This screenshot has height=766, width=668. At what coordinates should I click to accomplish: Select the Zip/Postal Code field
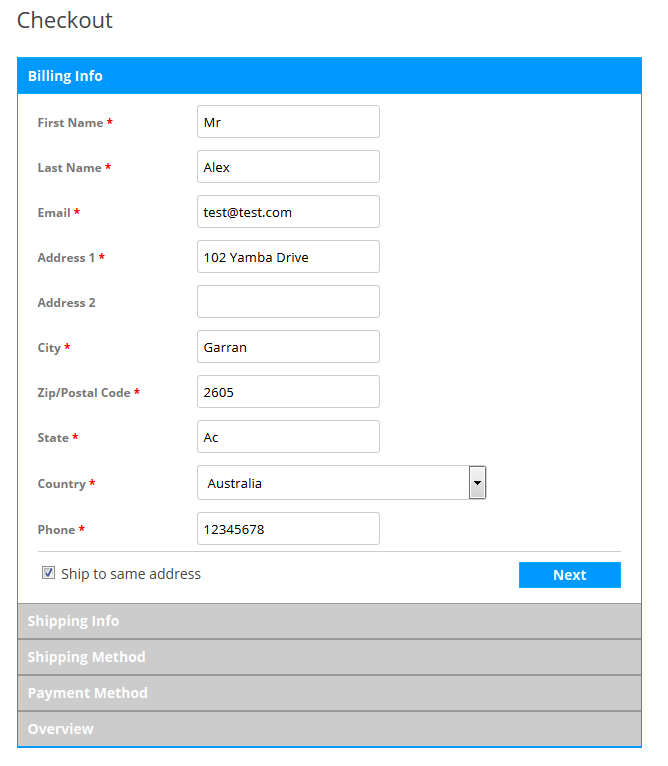tap(288, 391)
